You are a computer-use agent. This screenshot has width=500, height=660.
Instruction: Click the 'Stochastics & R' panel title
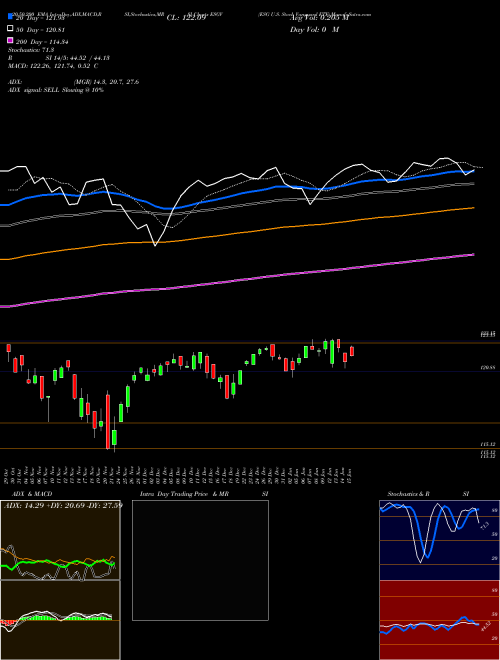(x=408, y=494)
